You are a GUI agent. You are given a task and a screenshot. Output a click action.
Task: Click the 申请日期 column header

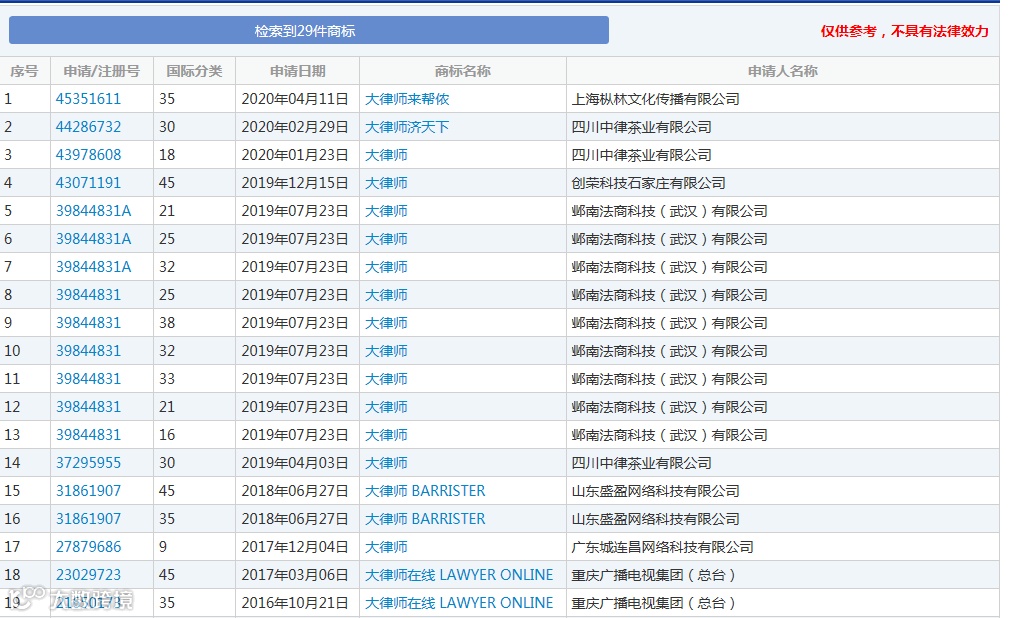pyautogui.click(x=298, y=71)
